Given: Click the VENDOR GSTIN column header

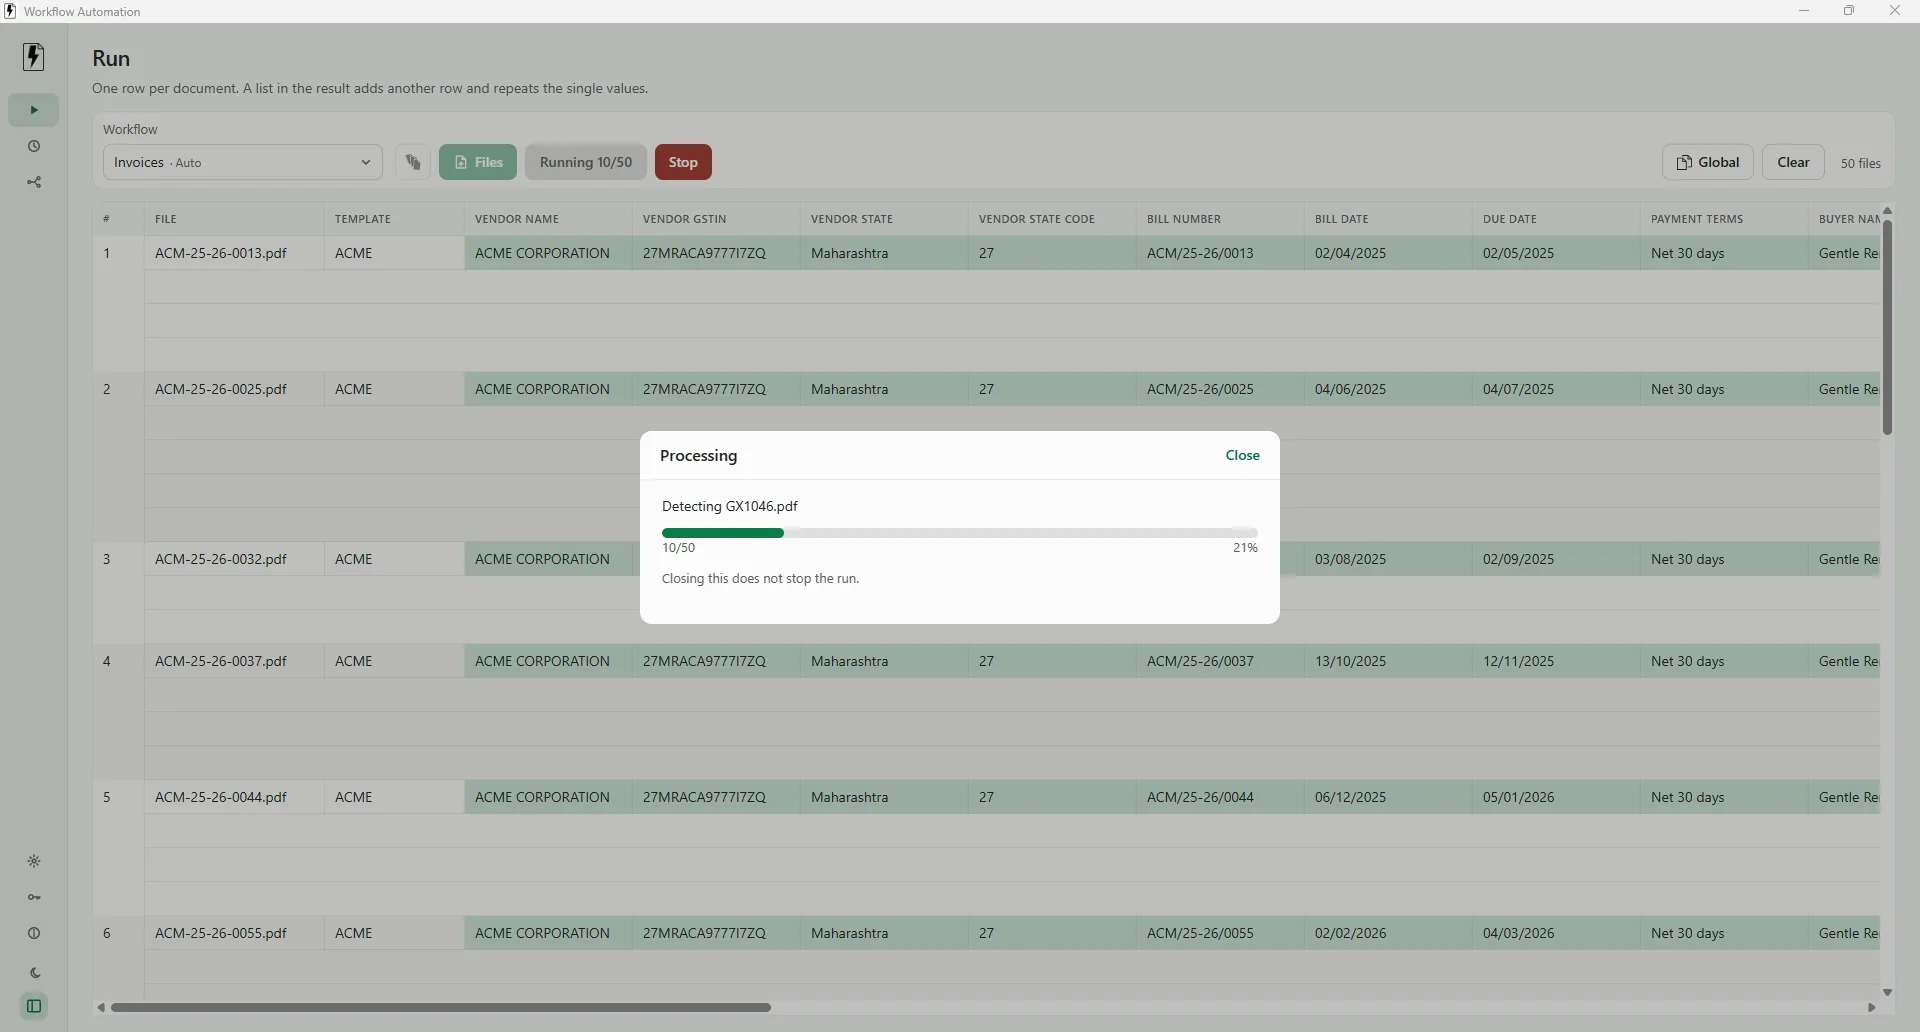Looking at the screenshot, I should pos(716,219).
